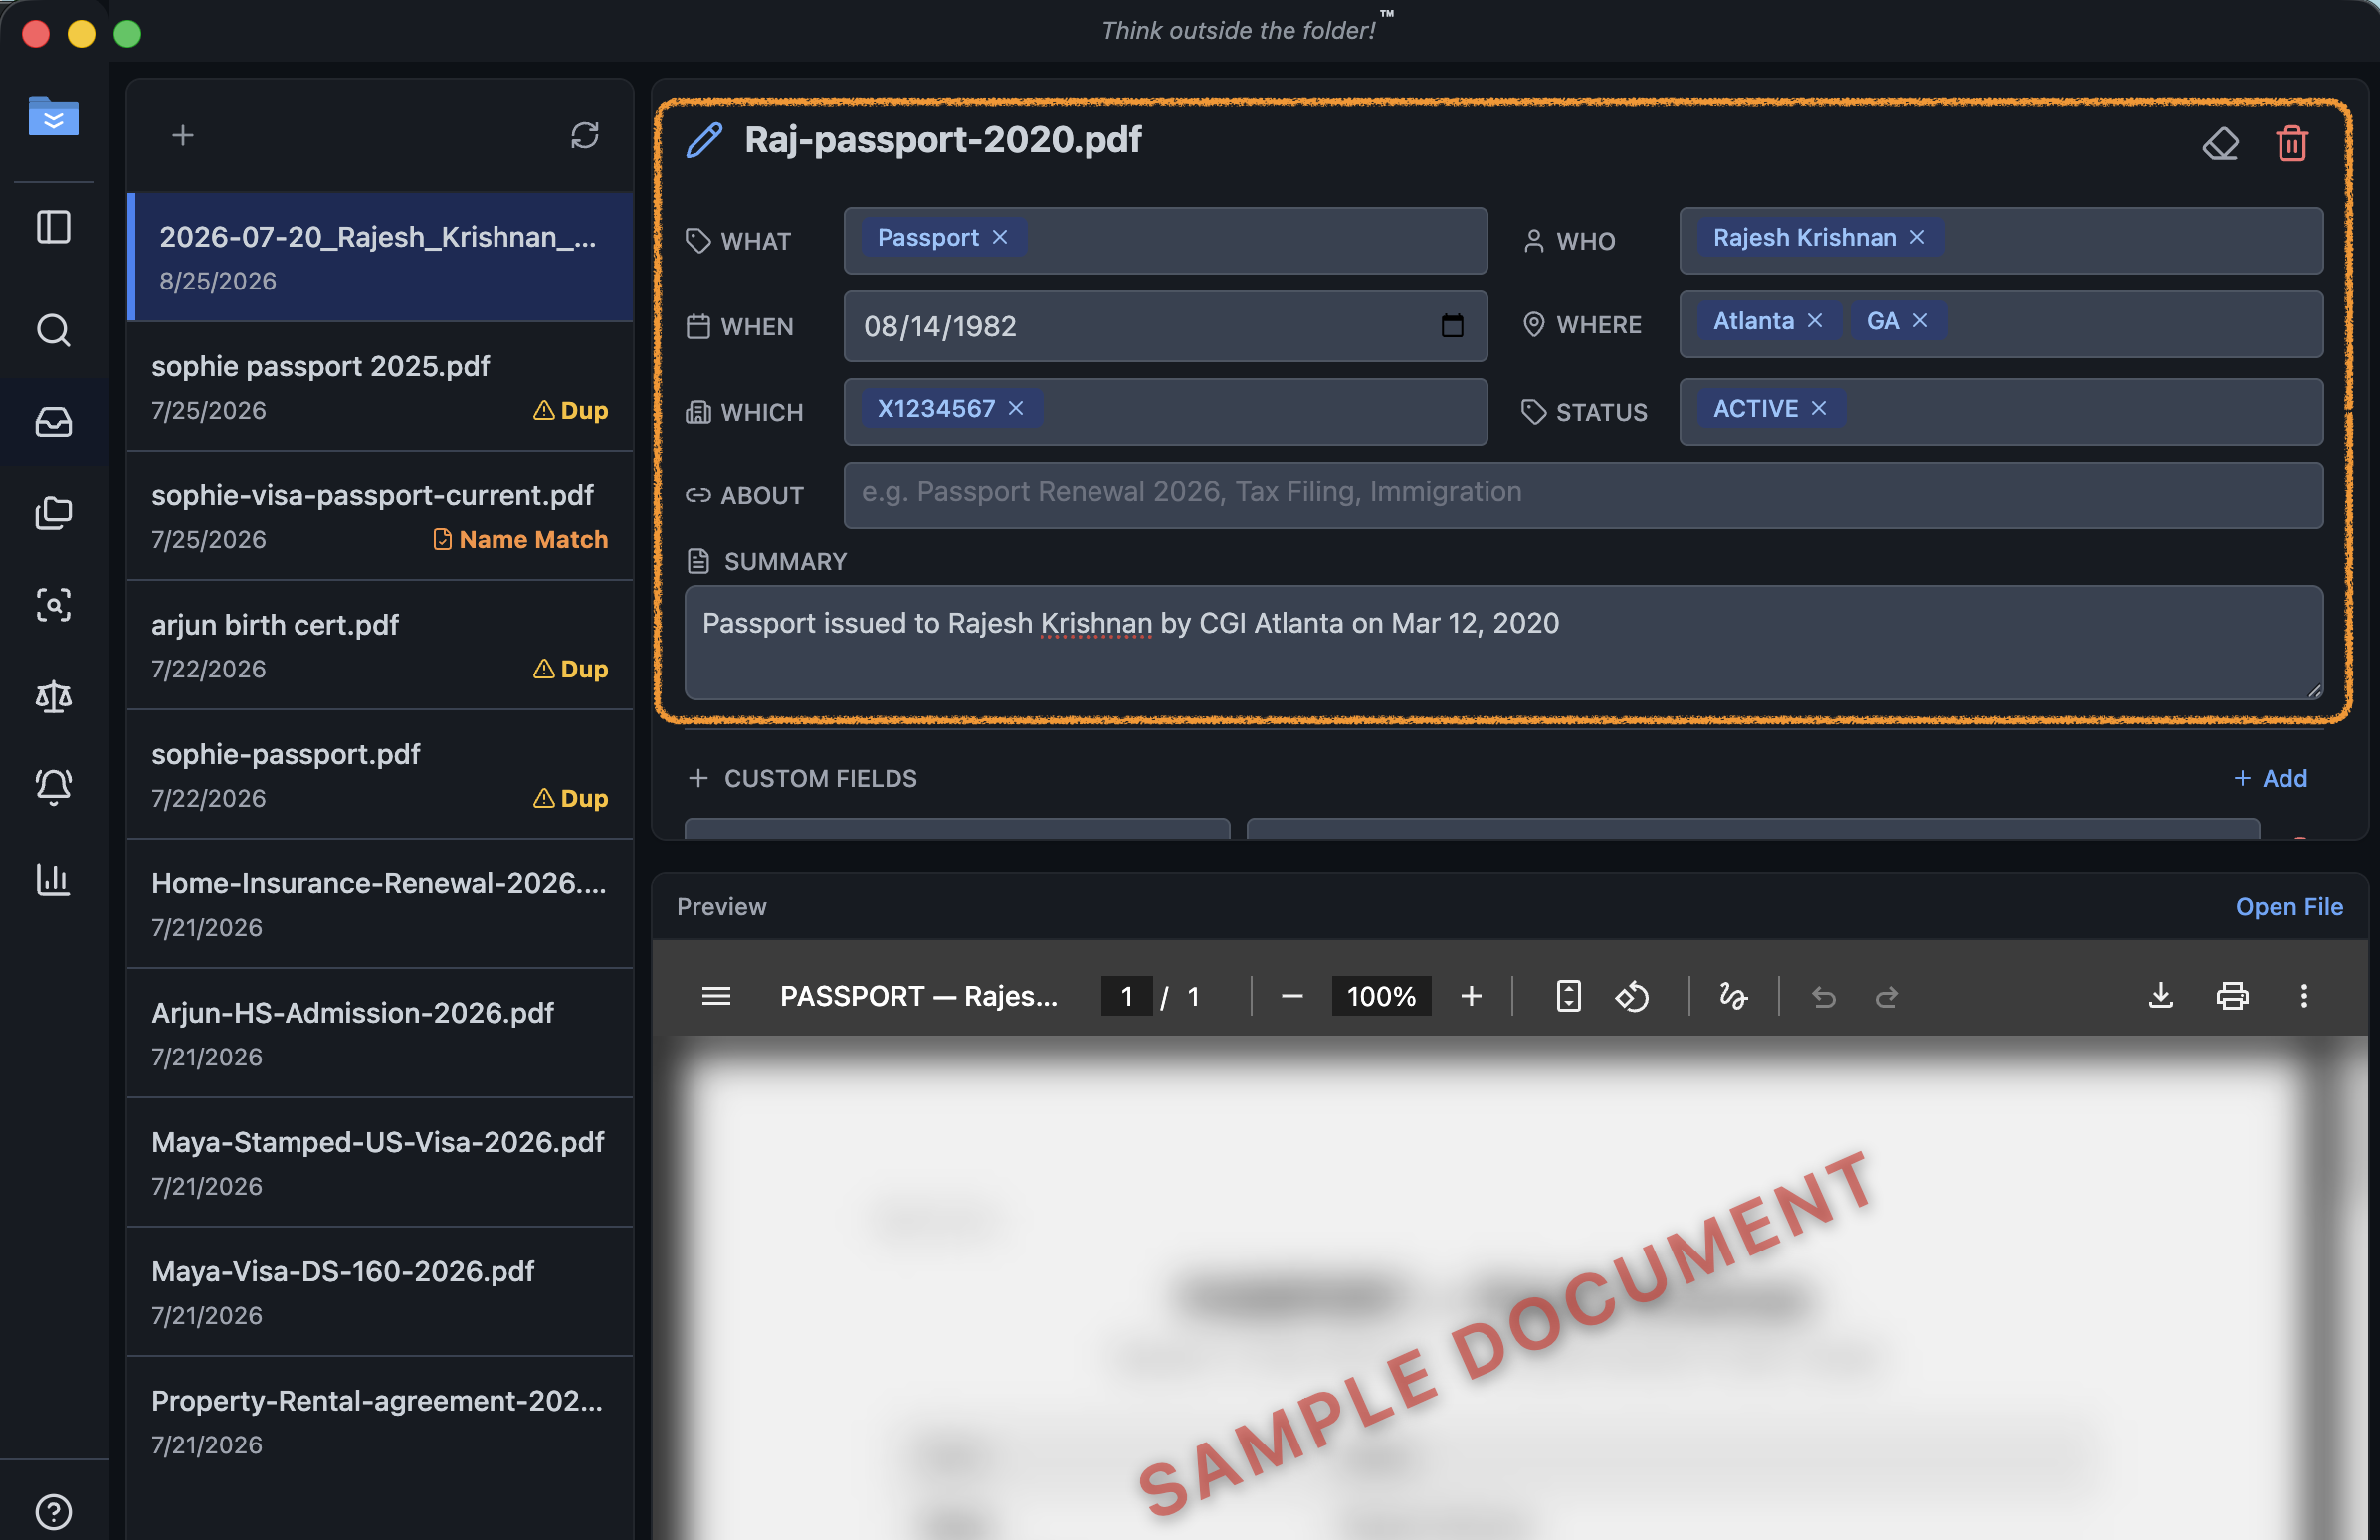Open the calendar picker in the WHEN field
The width and height of the screenshot is (2380, 1540).
1452,325
